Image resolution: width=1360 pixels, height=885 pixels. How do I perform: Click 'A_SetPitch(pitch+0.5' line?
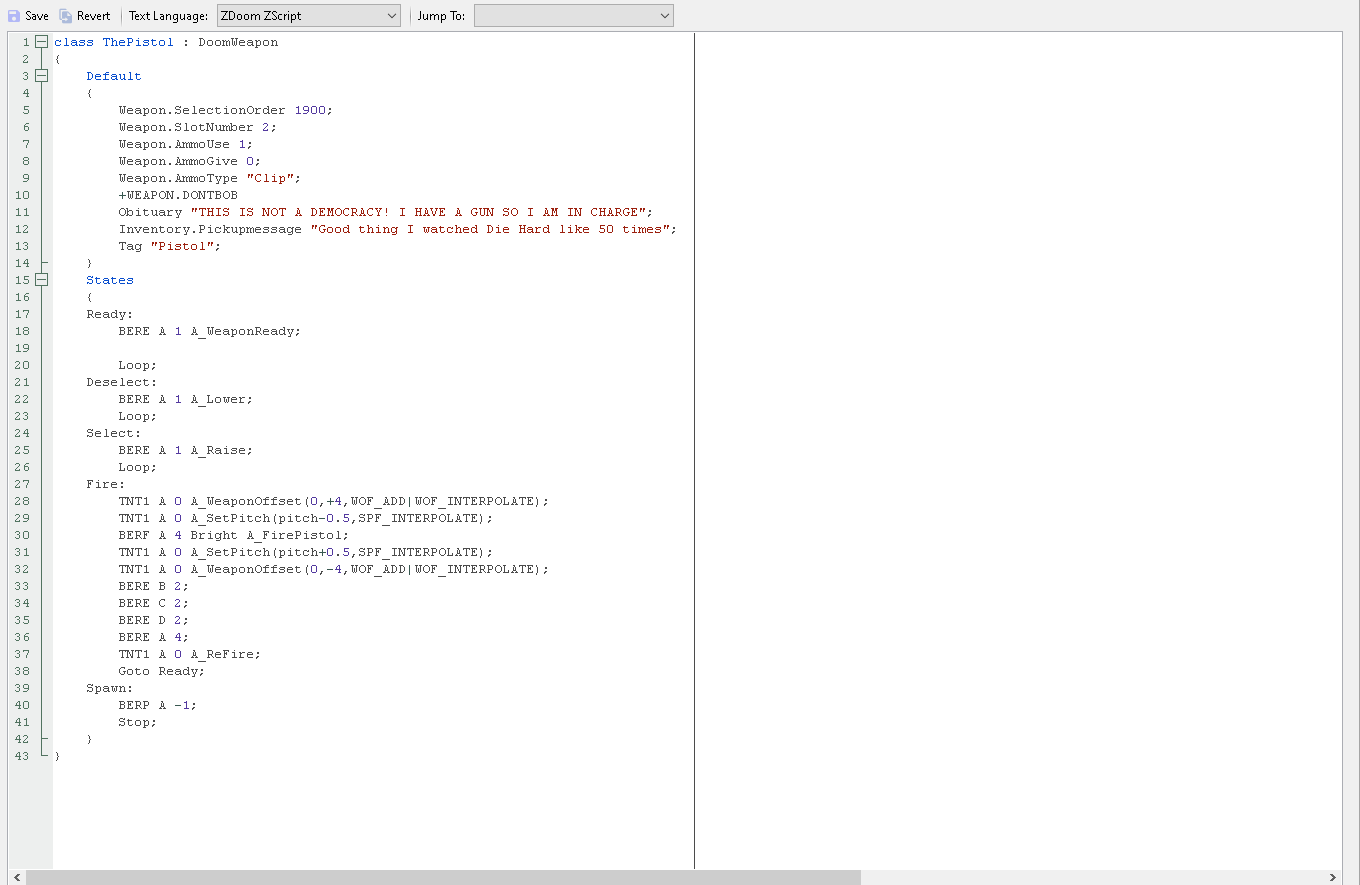coord(306,552)
